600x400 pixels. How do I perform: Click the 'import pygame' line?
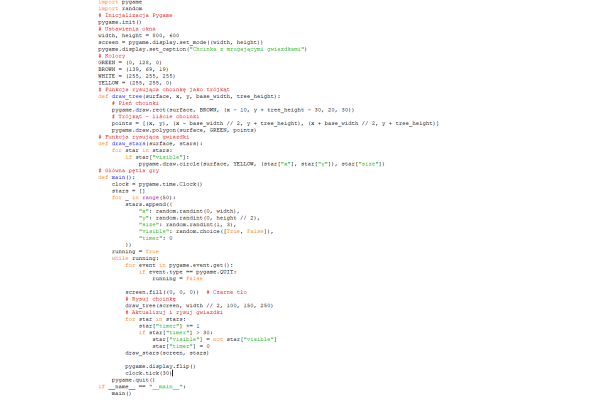click(120, 3)
